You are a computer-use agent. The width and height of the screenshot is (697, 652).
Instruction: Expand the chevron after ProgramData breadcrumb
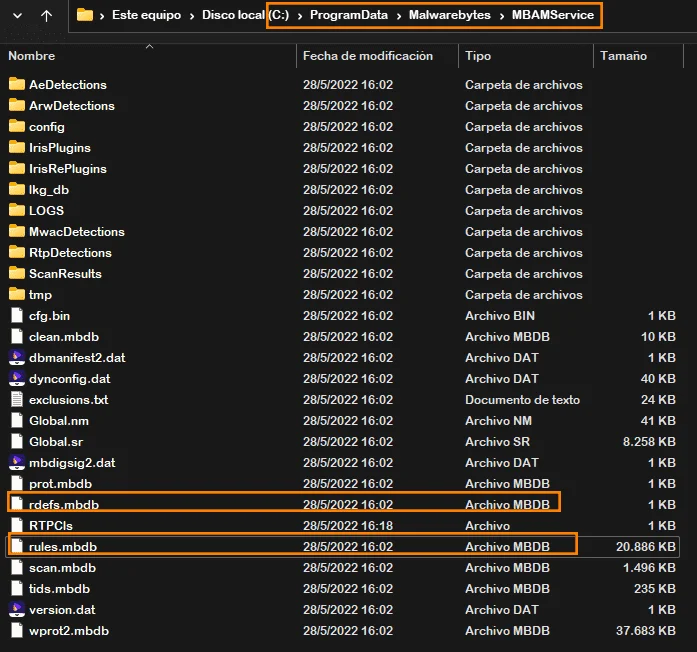click(399, 16)
